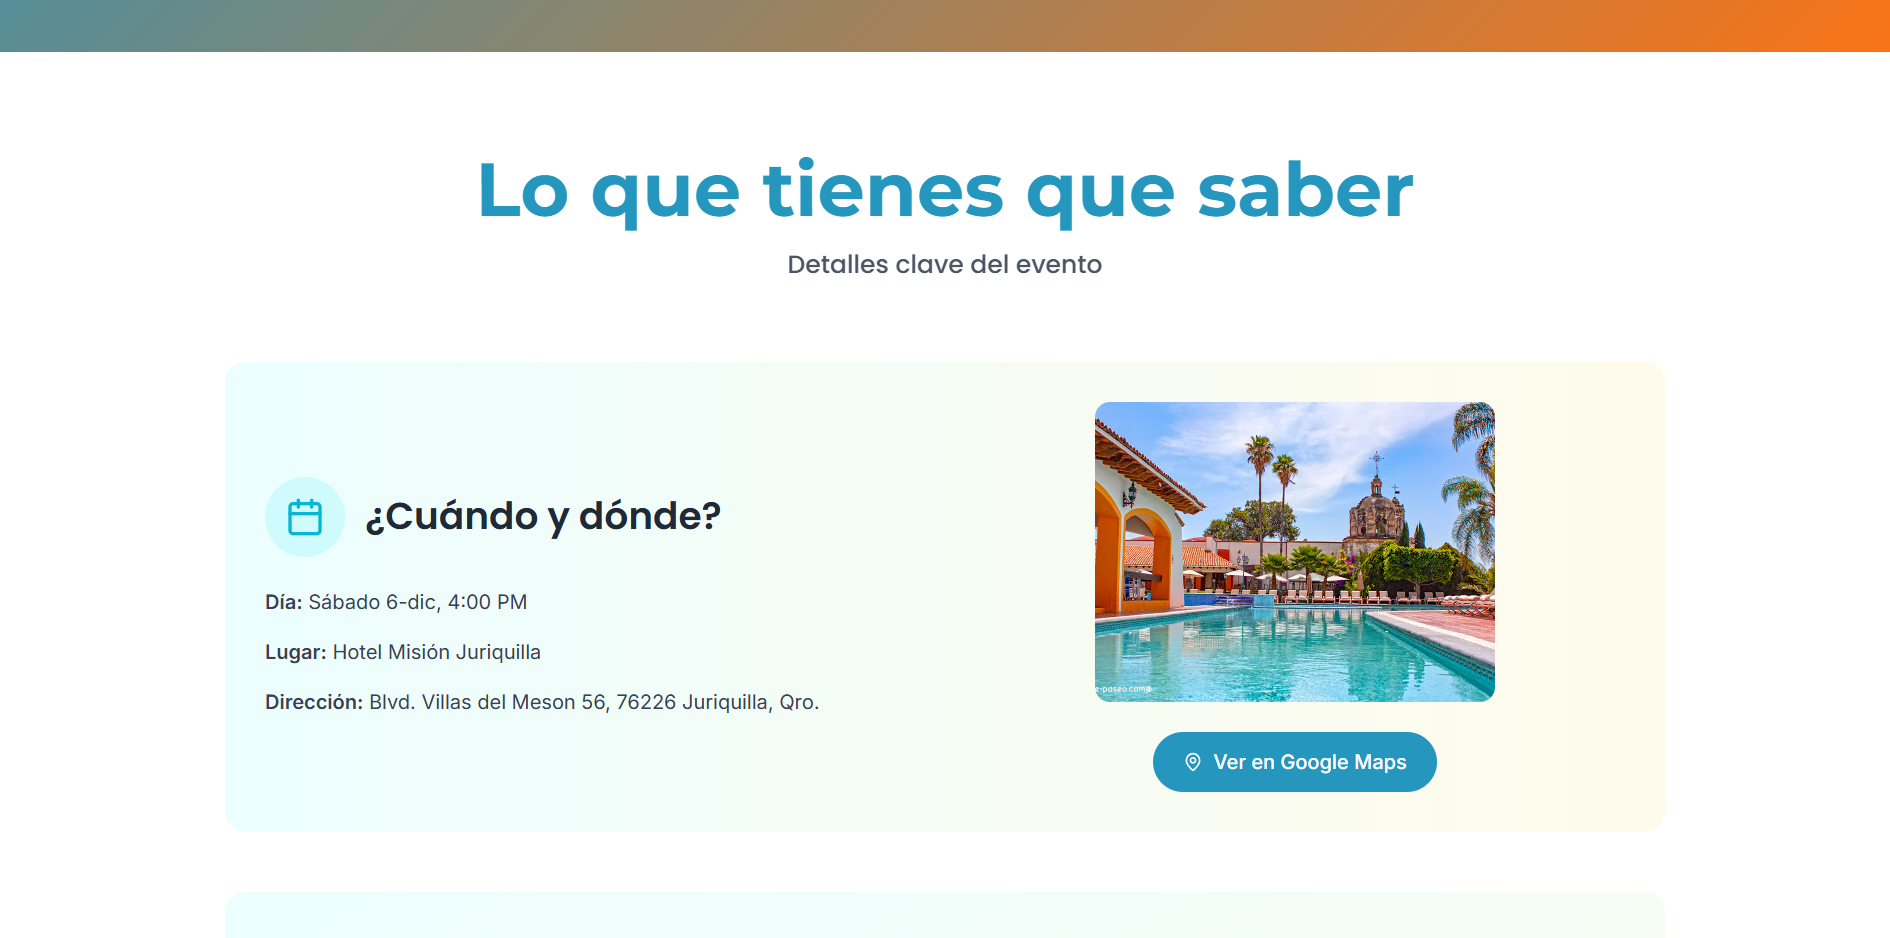Select the text "Hotel Misión Juriquilla"

click(x=437, y=652)
